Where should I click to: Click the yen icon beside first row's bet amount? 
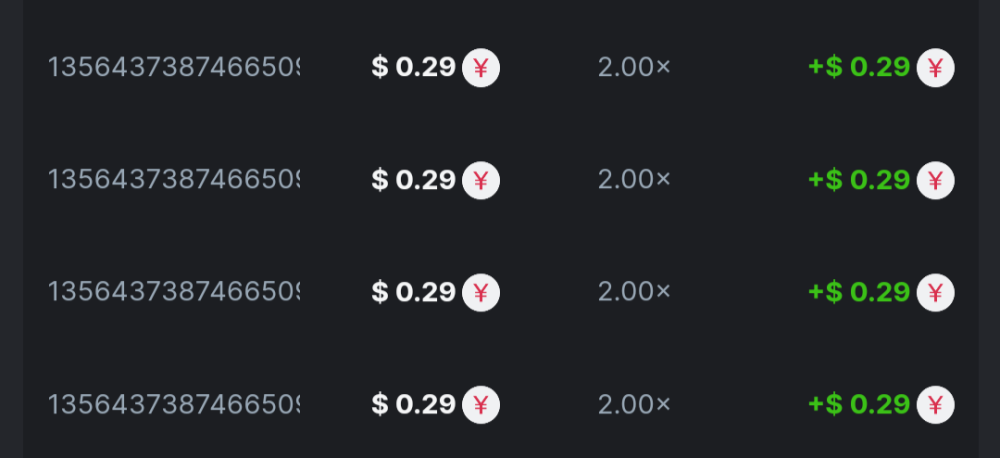(x=480, y=68)
